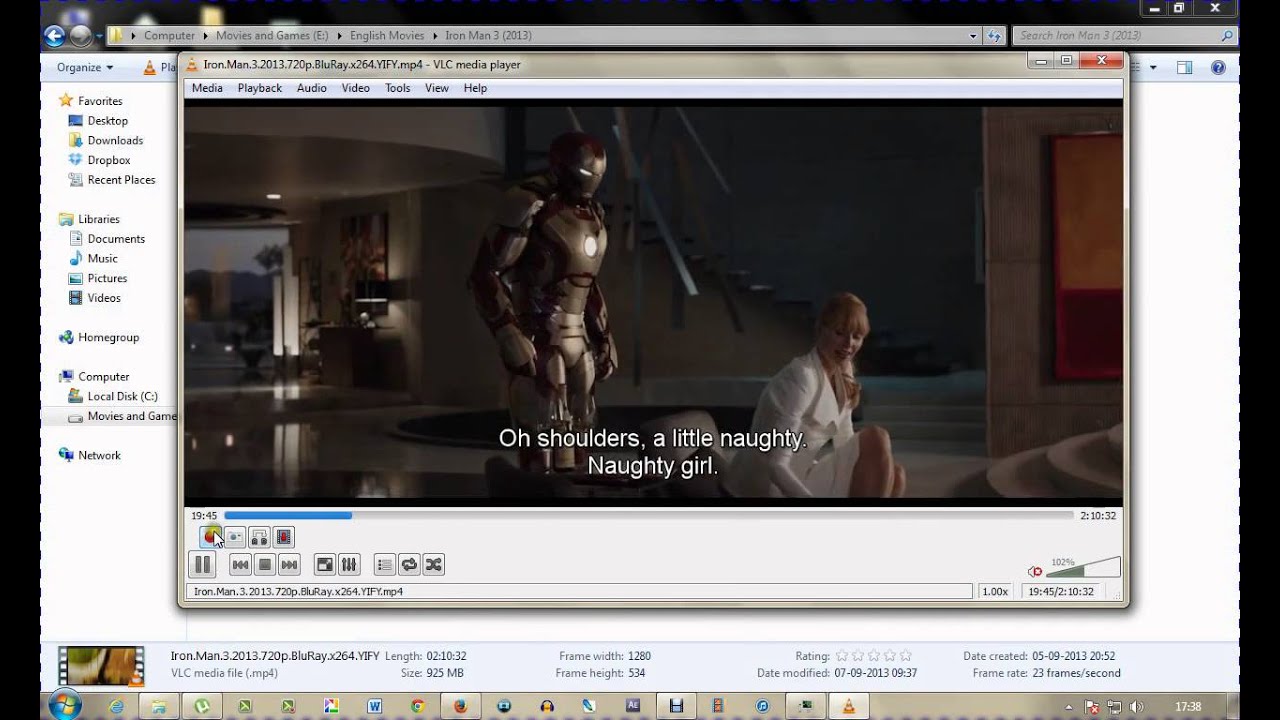Show the VLC playlist

384,565
